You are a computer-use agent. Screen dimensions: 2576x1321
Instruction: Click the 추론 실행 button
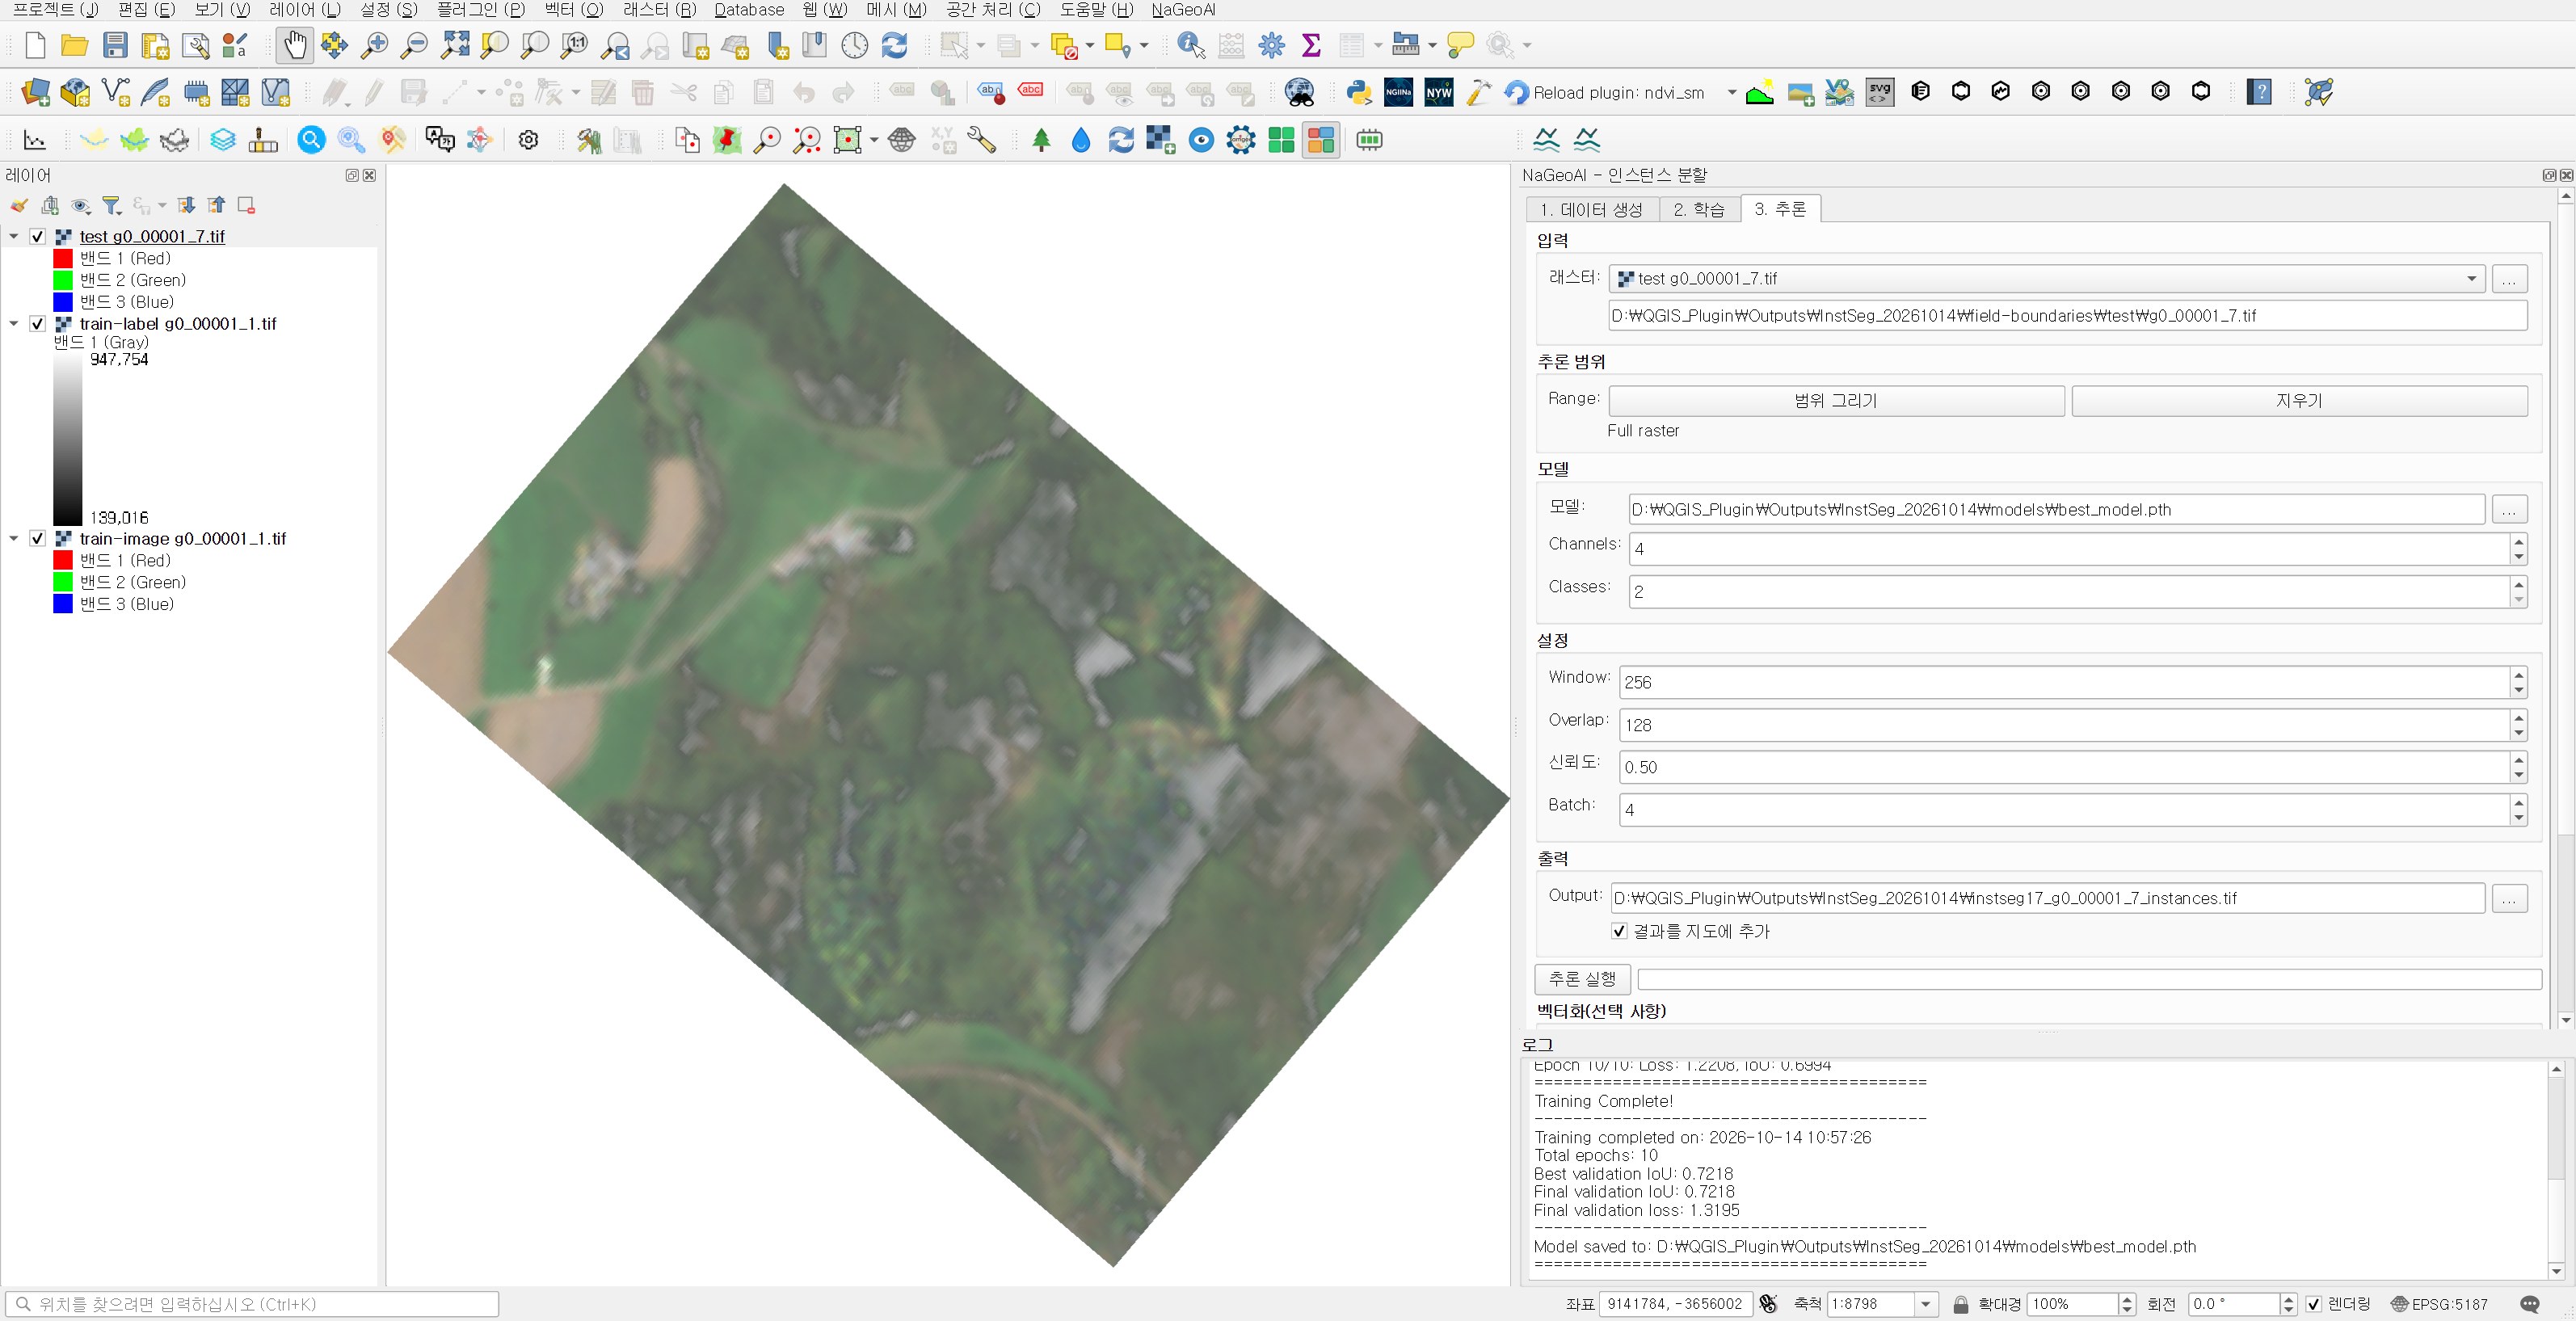coord(1582,979)
